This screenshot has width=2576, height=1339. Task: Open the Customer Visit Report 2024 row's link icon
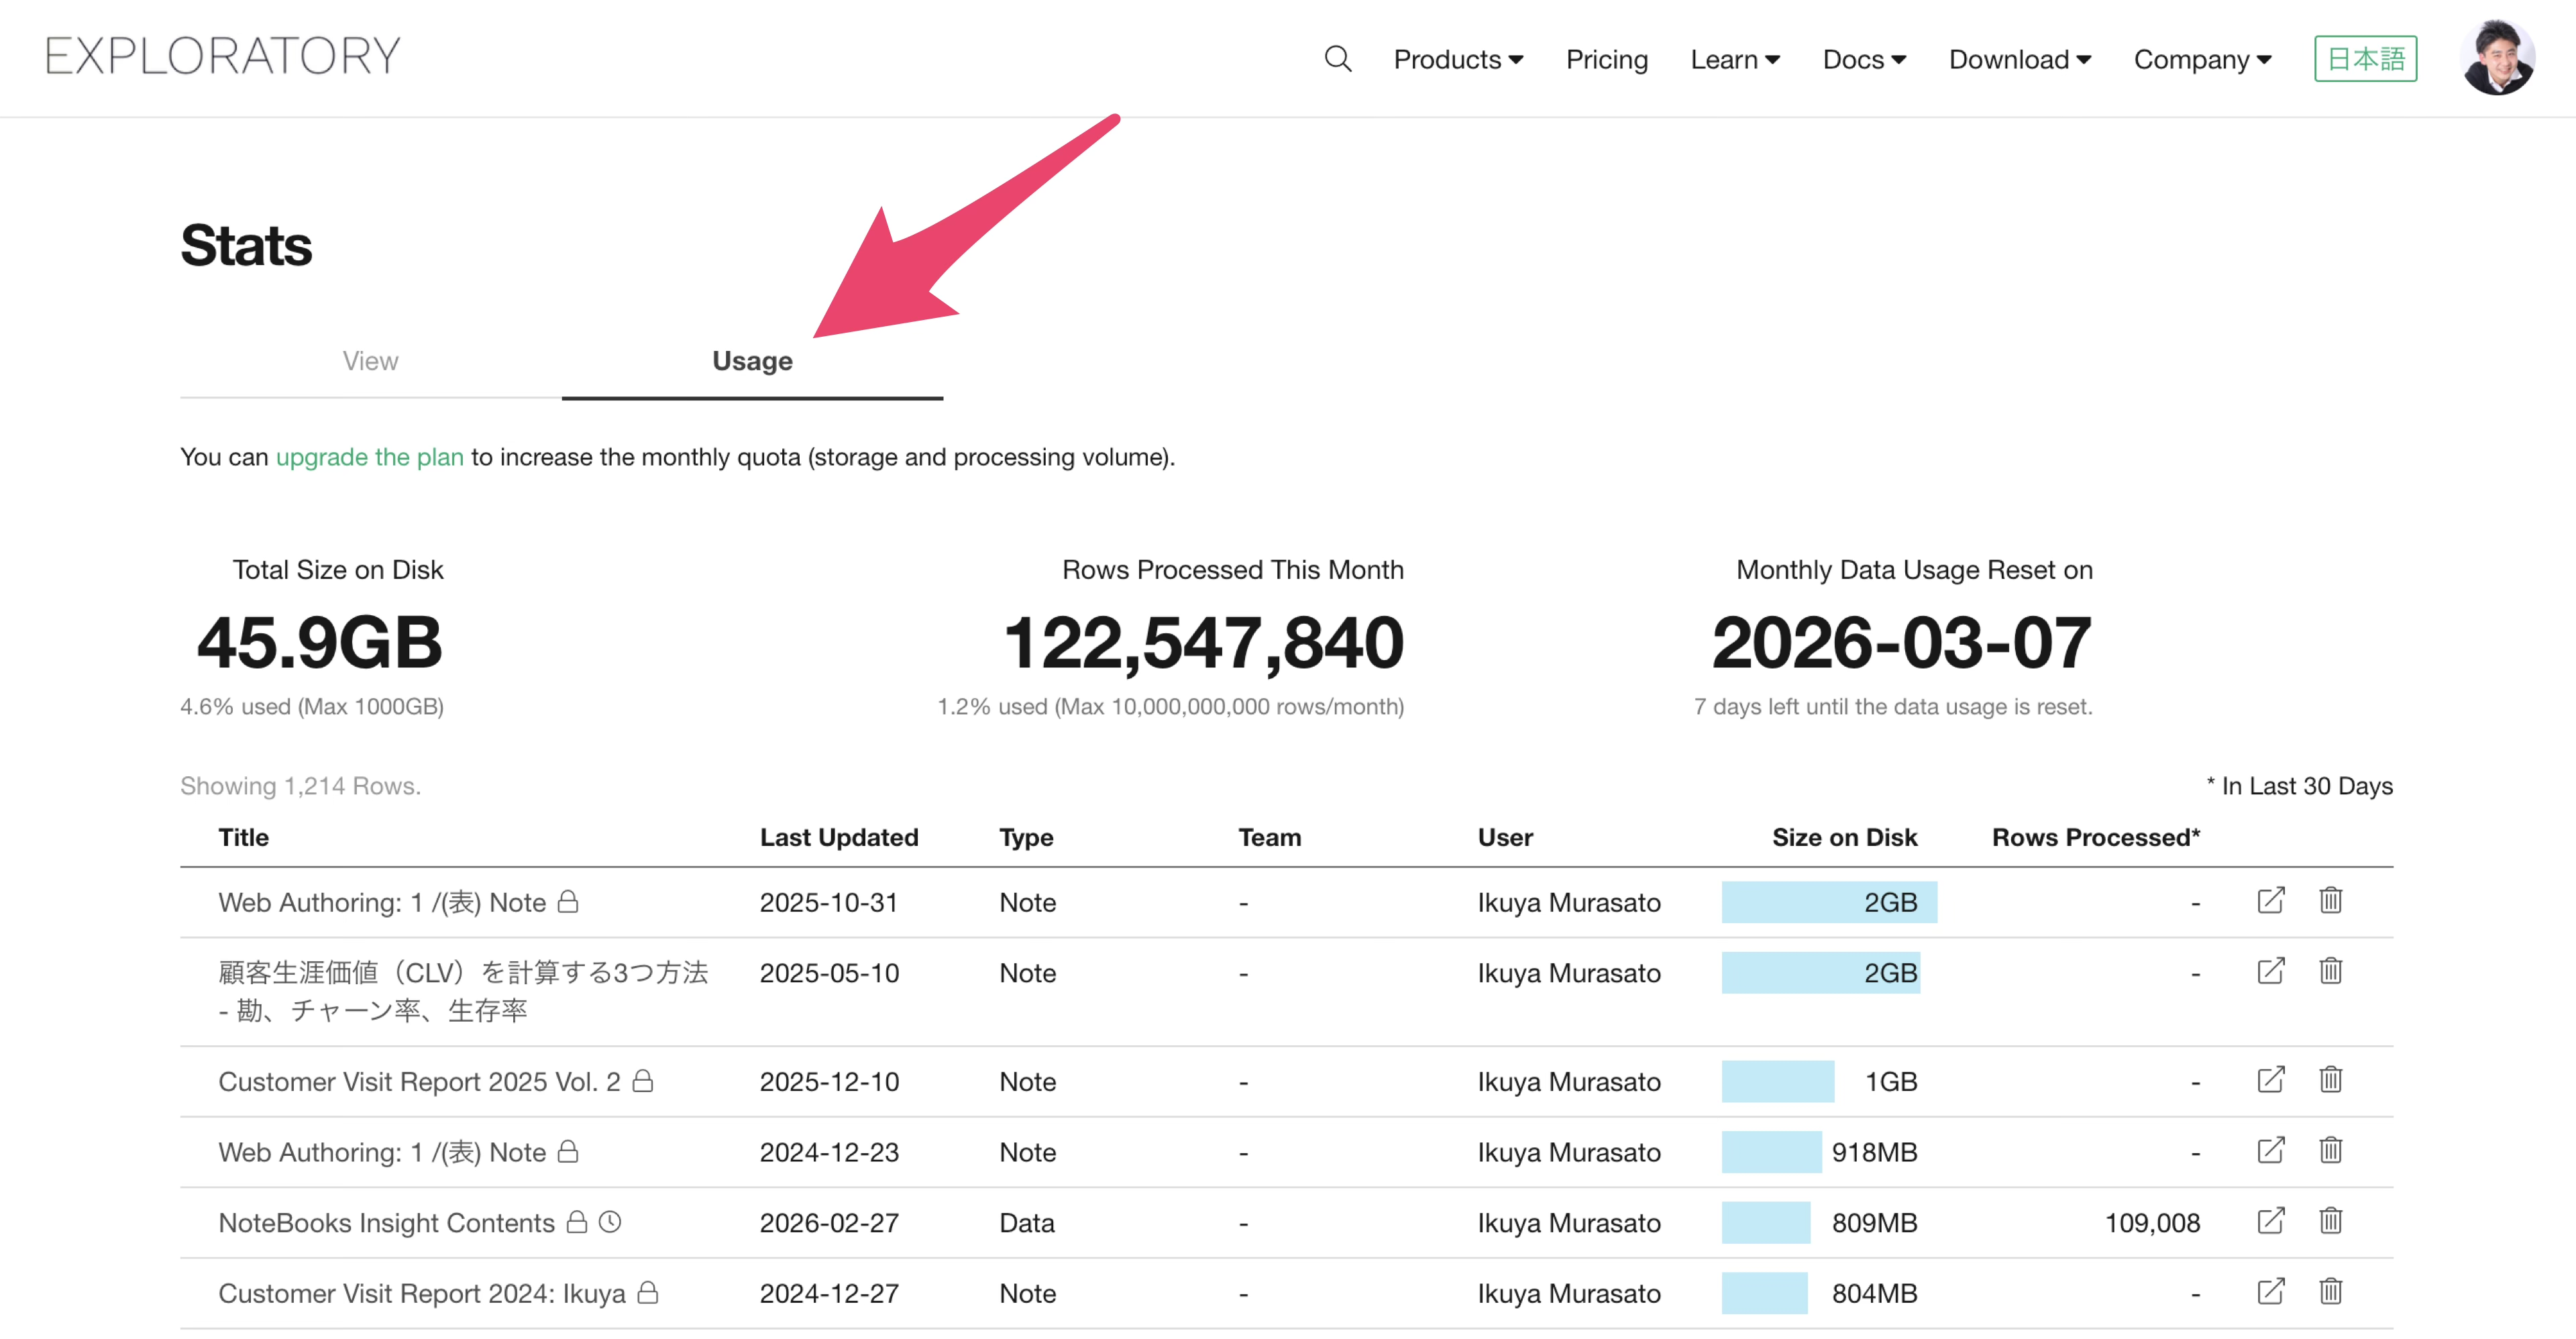(x=2270, y=1292)
